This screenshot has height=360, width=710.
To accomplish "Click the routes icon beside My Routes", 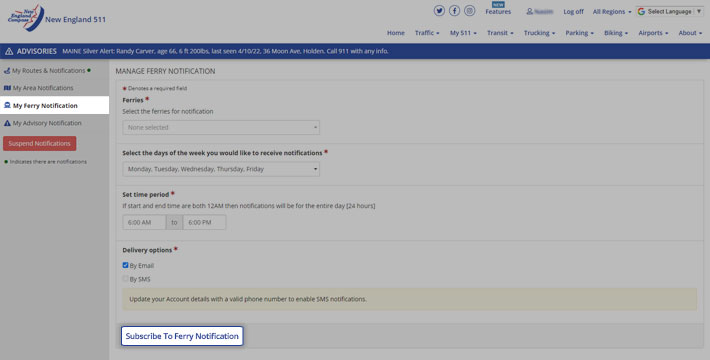I will pos(7,71).
